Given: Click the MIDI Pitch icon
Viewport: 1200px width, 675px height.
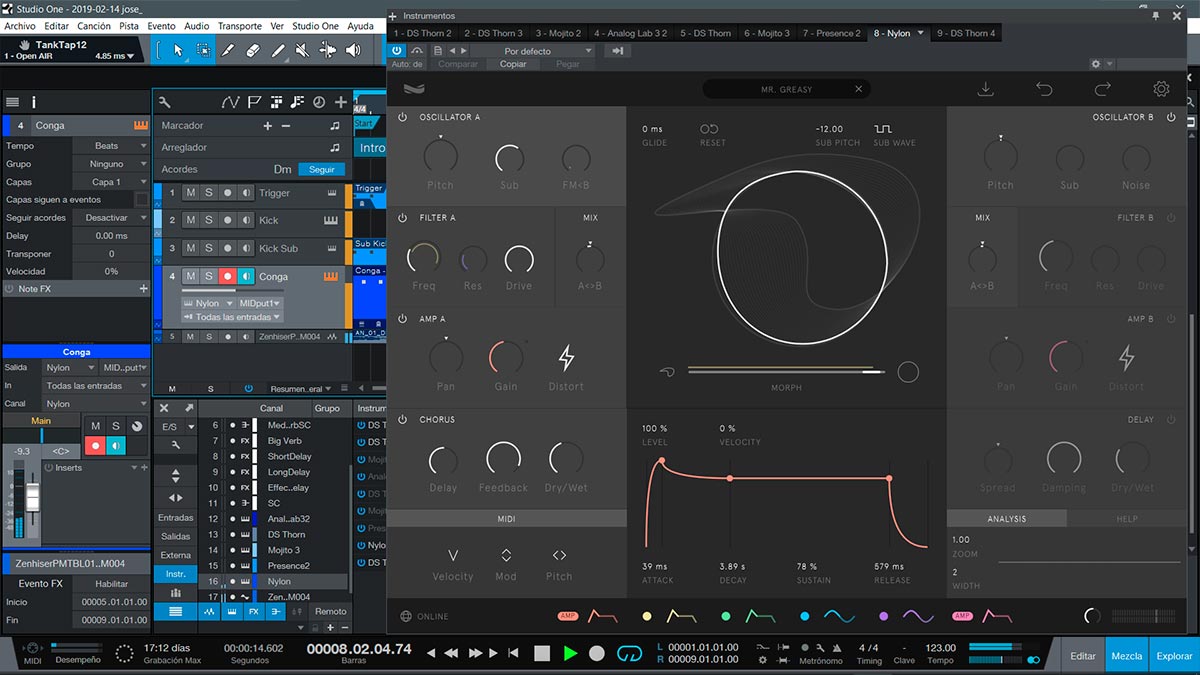Looking at the screenshot, I should click(559, 555).
